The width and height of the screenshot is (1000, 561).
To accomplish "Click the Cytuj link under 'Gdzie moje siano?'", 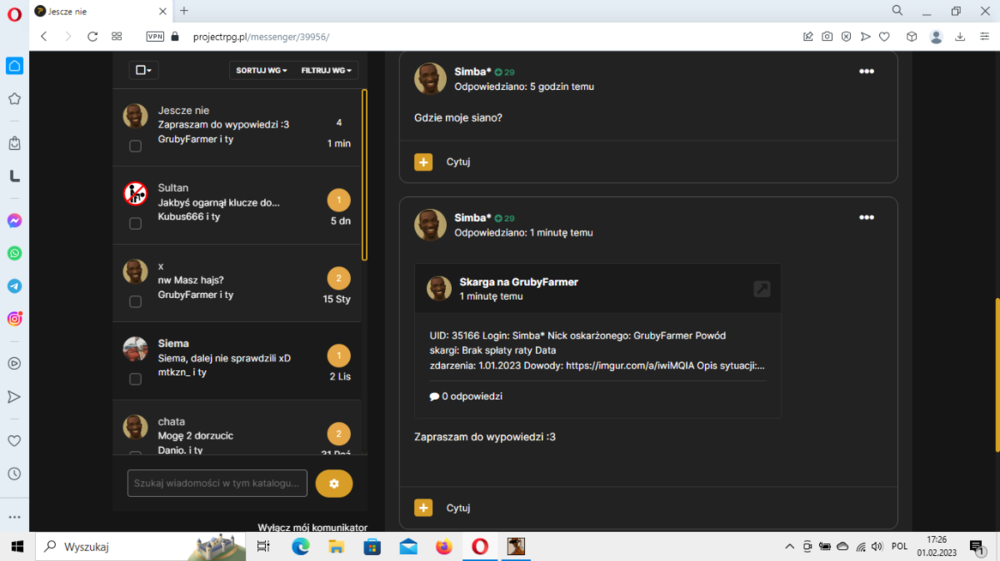I will click(458, 162).
